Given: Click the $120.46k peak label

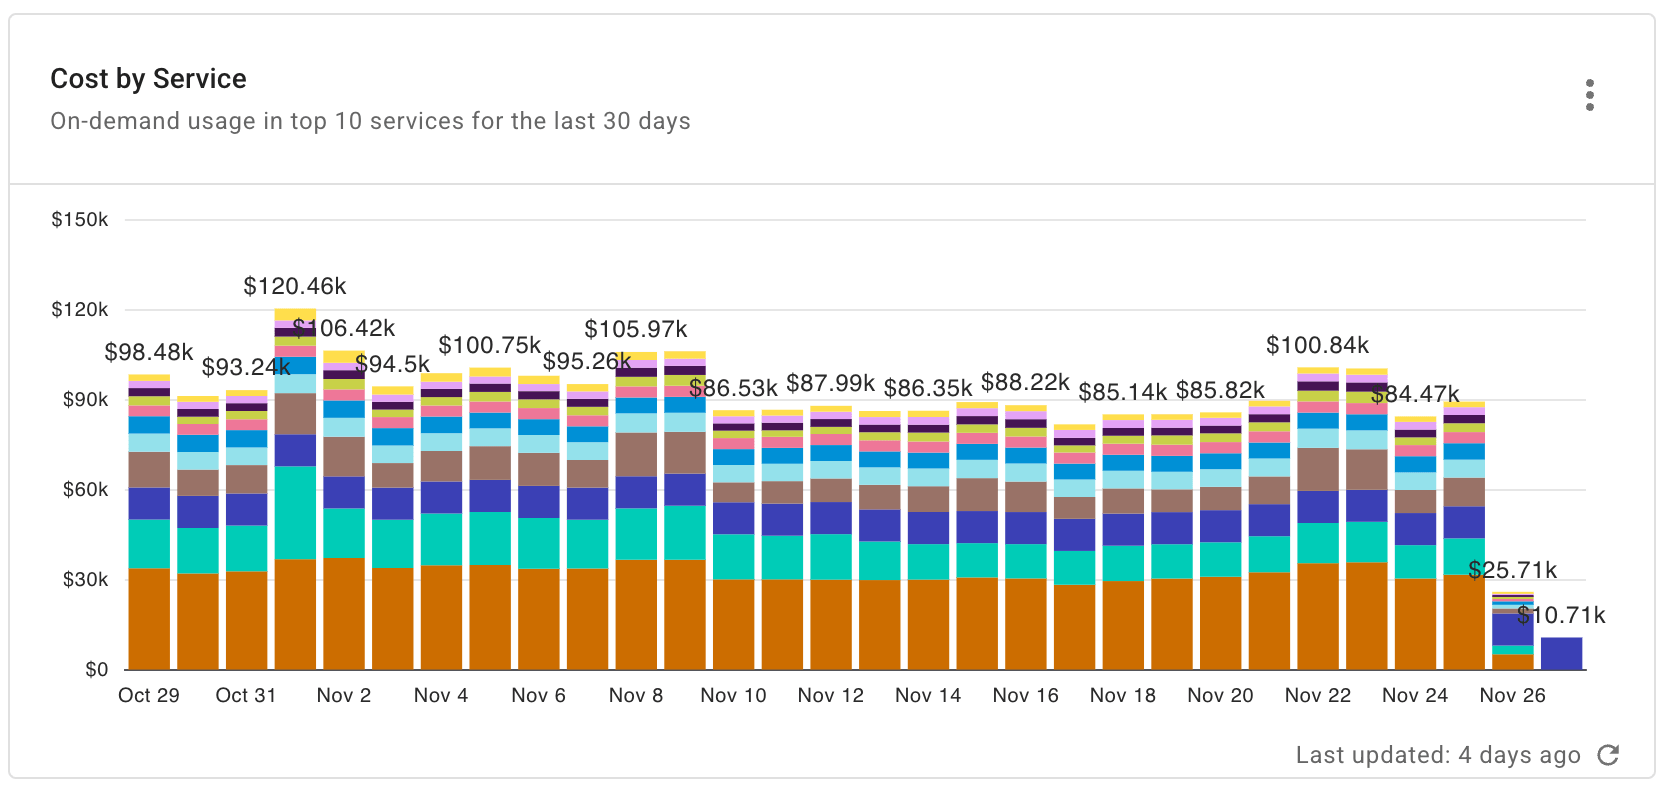Looking at the screenshot, I should (x=294, y=286).
